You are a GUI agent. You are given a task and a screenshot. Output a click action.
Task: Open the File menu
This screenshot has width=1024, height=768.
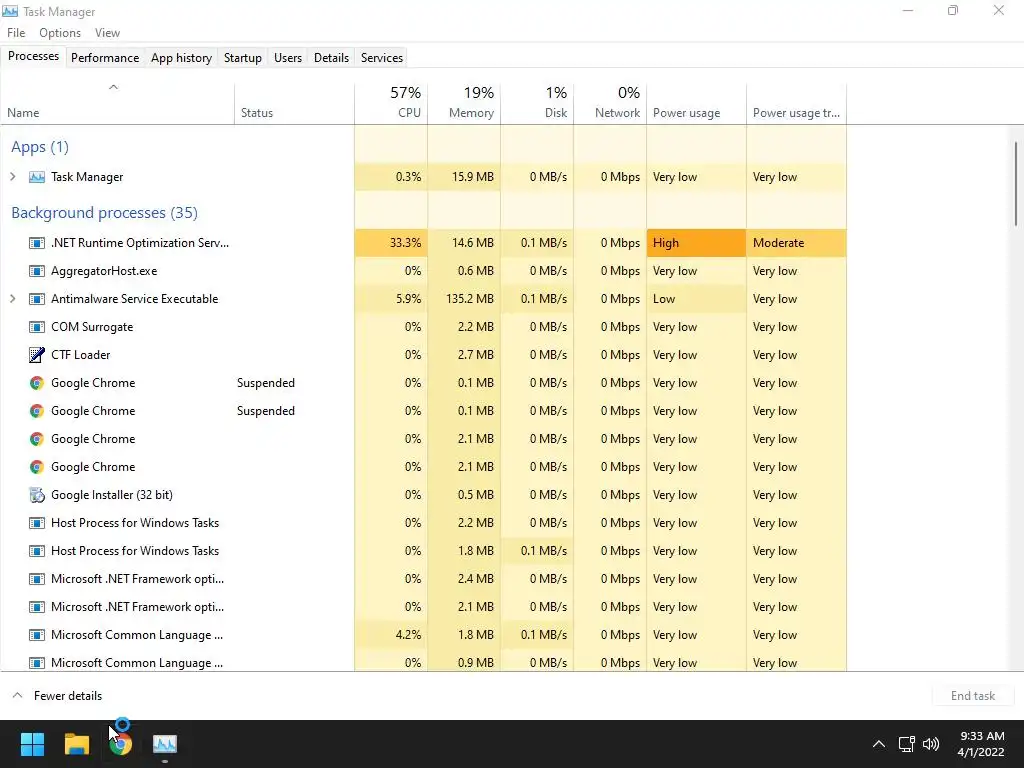point(16,33)
